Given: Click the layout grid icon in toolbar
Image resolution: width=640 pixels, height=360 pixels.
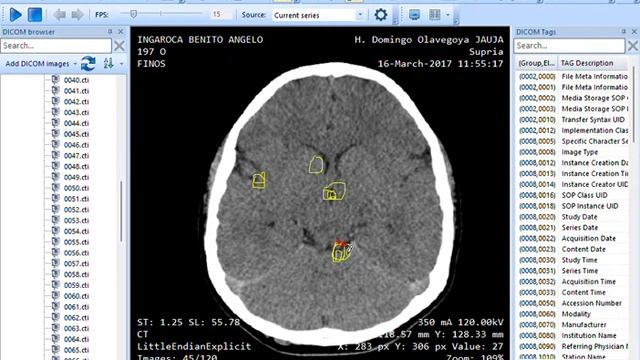Looking at the screenshot, I should [x=435, y=15].
